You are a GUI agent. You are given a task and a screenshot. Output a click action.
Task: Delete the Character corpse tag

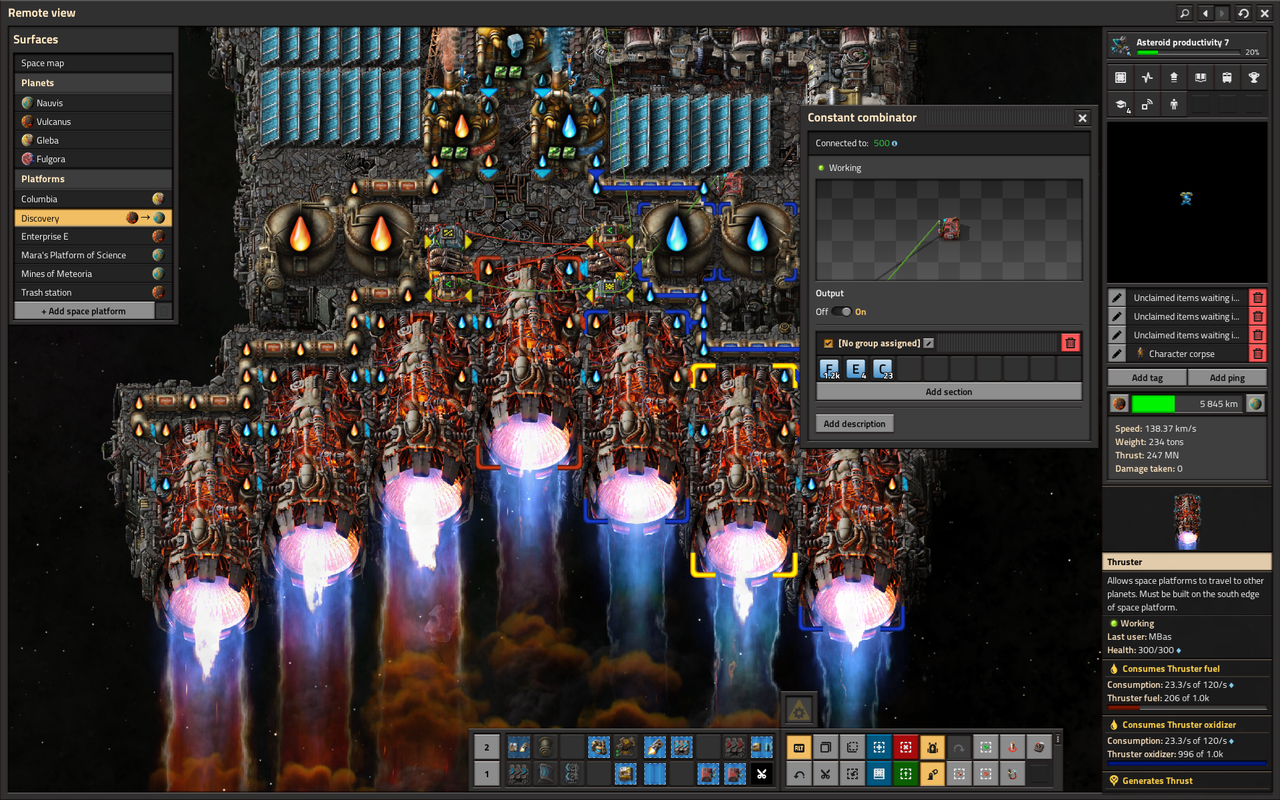[1258, 353]
